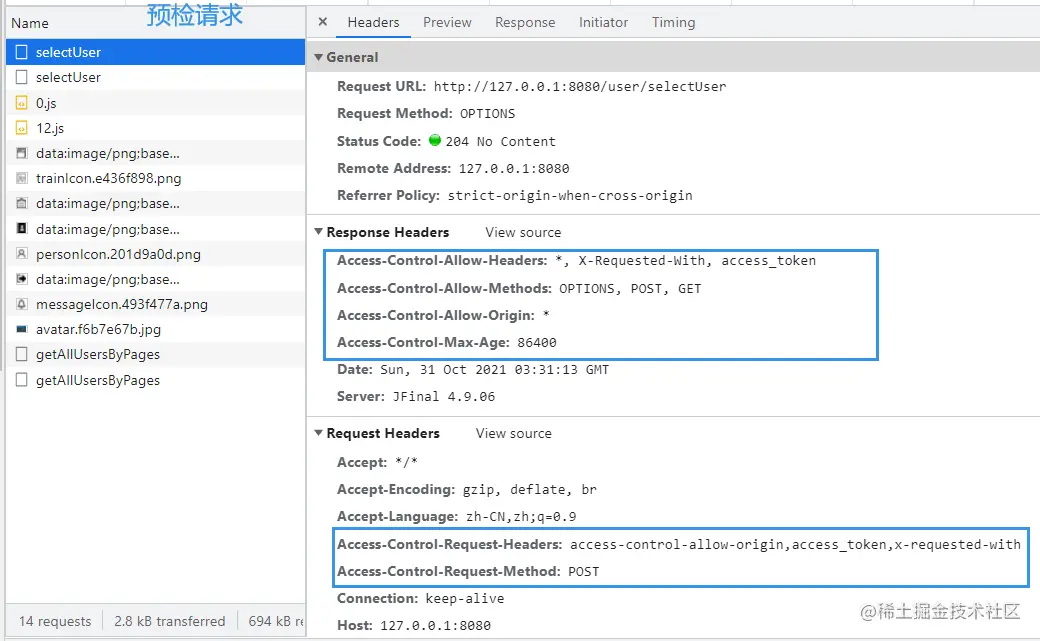Collapse the Response Headers section

318,232
